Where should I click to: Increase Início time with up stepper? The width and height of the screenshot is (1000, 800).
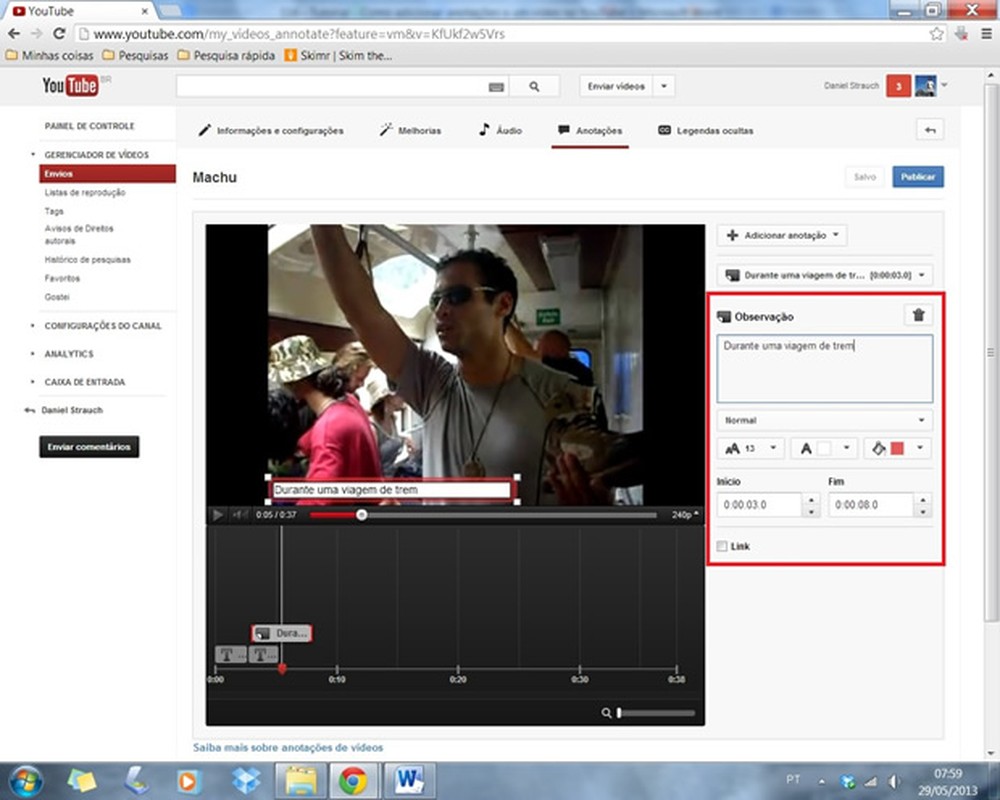811,499
